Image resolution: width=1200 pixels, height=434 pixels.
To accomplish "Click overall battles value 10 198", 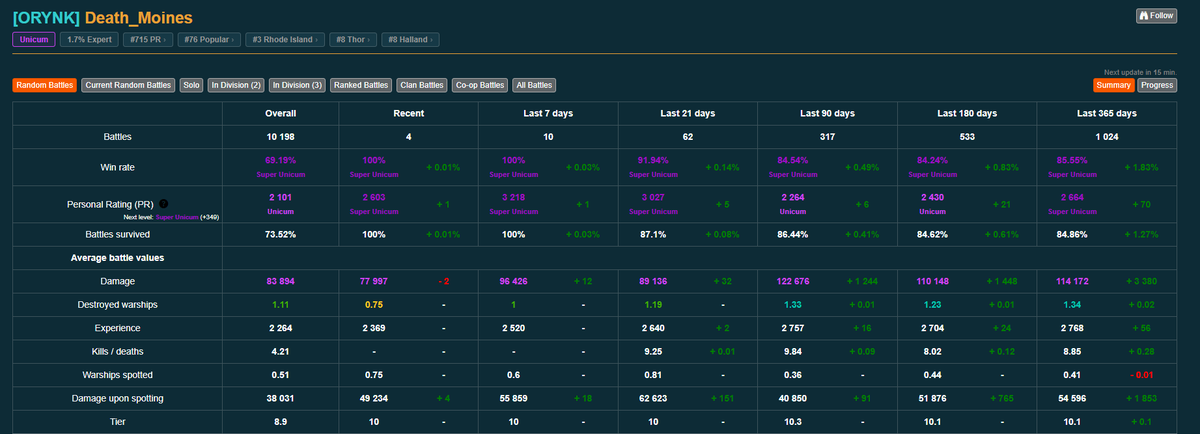I will tap(280, 135).
